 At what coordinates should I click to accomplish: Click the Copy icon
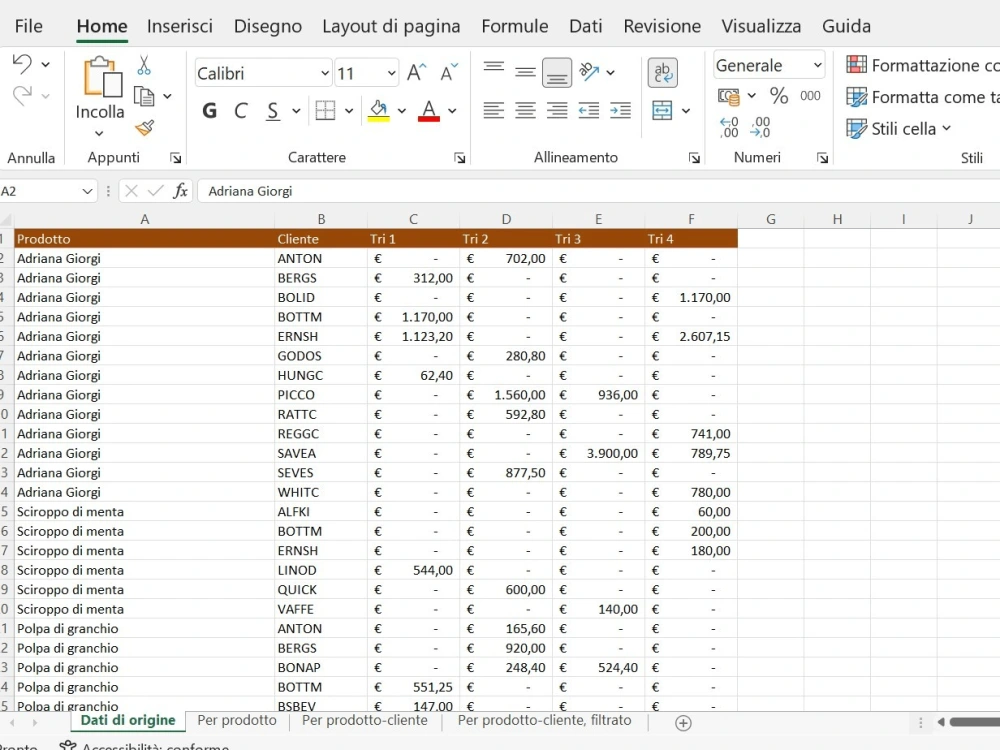(x=144, y=96)
